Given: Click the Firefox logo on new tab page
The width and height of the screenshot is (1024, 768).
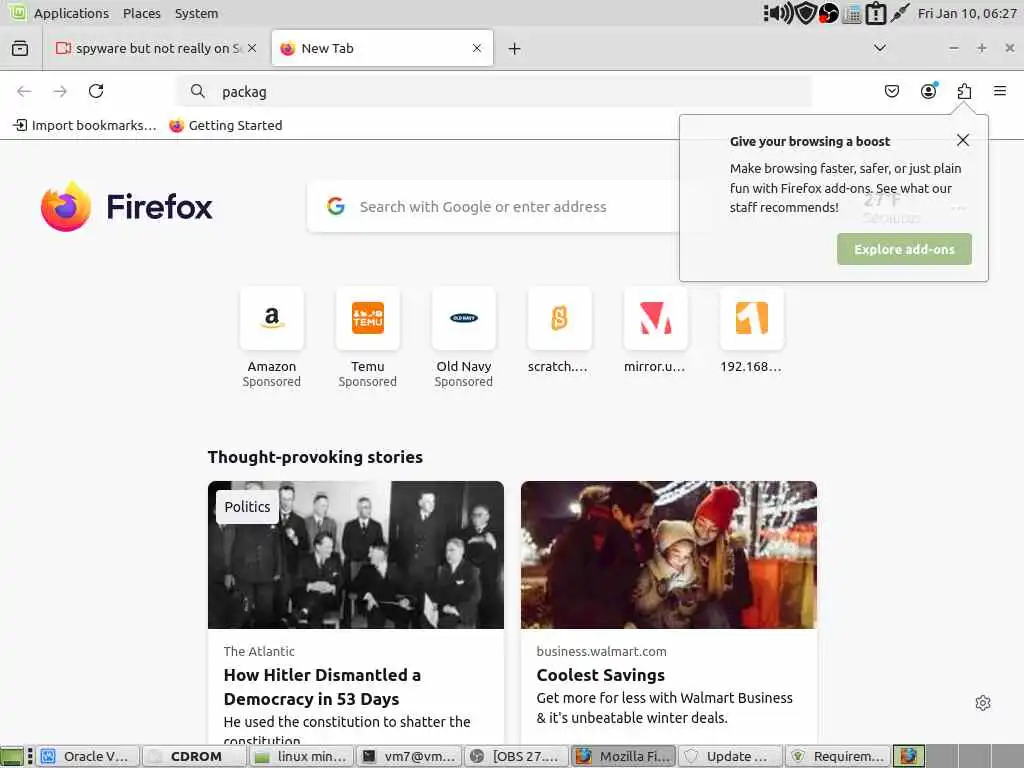Looking at the screenshot, I should tap(65, 206).
